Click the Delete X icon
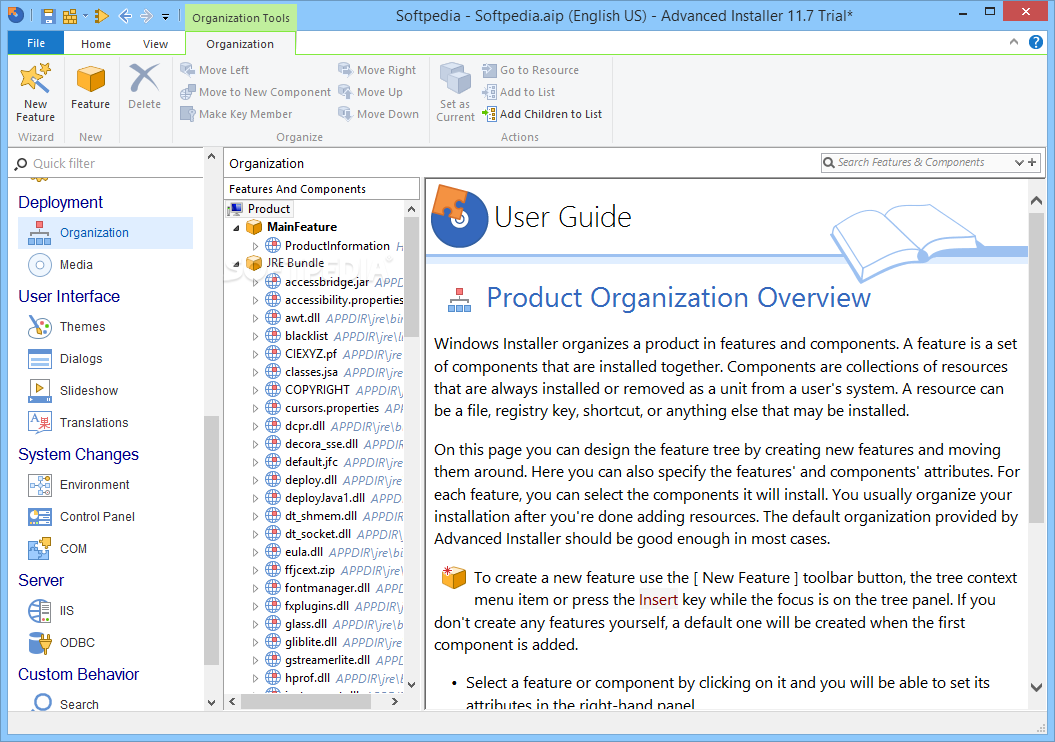Viewport: 1055px width, 742px height. click(x=144, y=78)
